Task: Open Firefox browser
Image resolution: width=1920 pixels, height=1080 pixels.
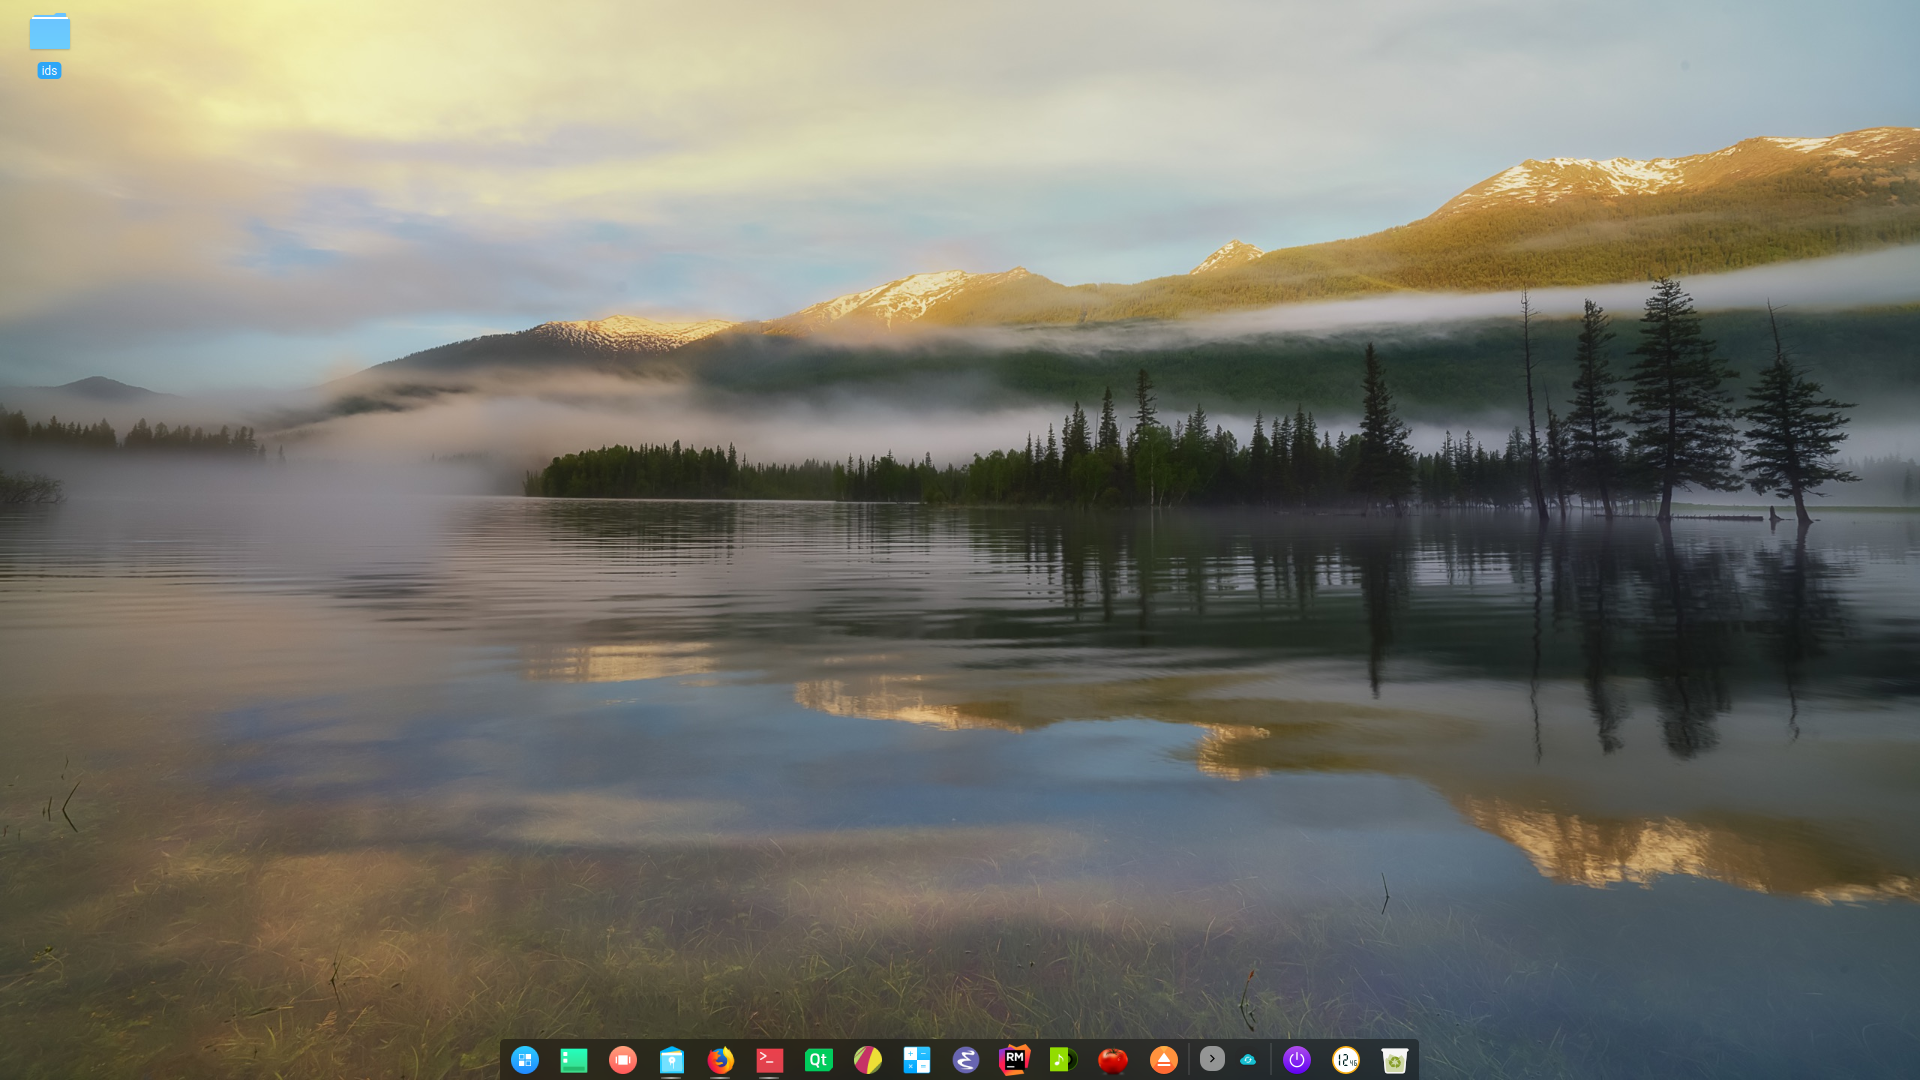Action: pyautogui.click(x=721, y=1060)
